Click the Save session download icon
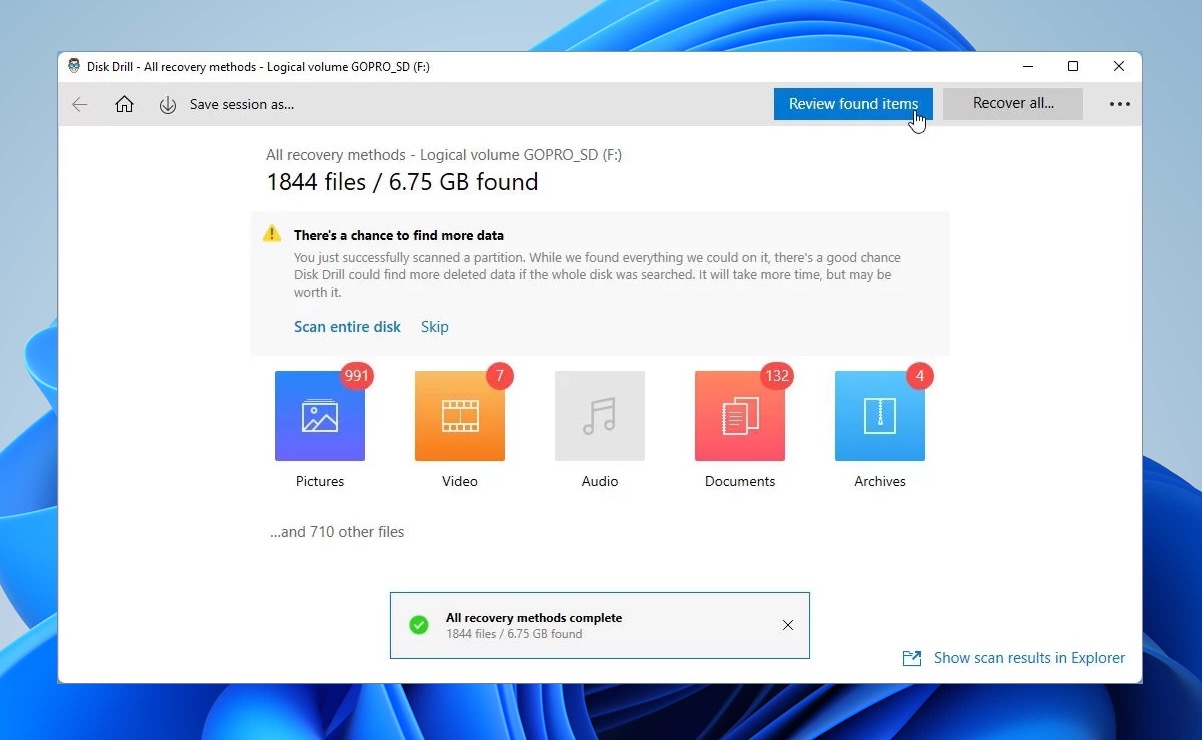This screenshot has height=740, width=1202. click(168, 105)
